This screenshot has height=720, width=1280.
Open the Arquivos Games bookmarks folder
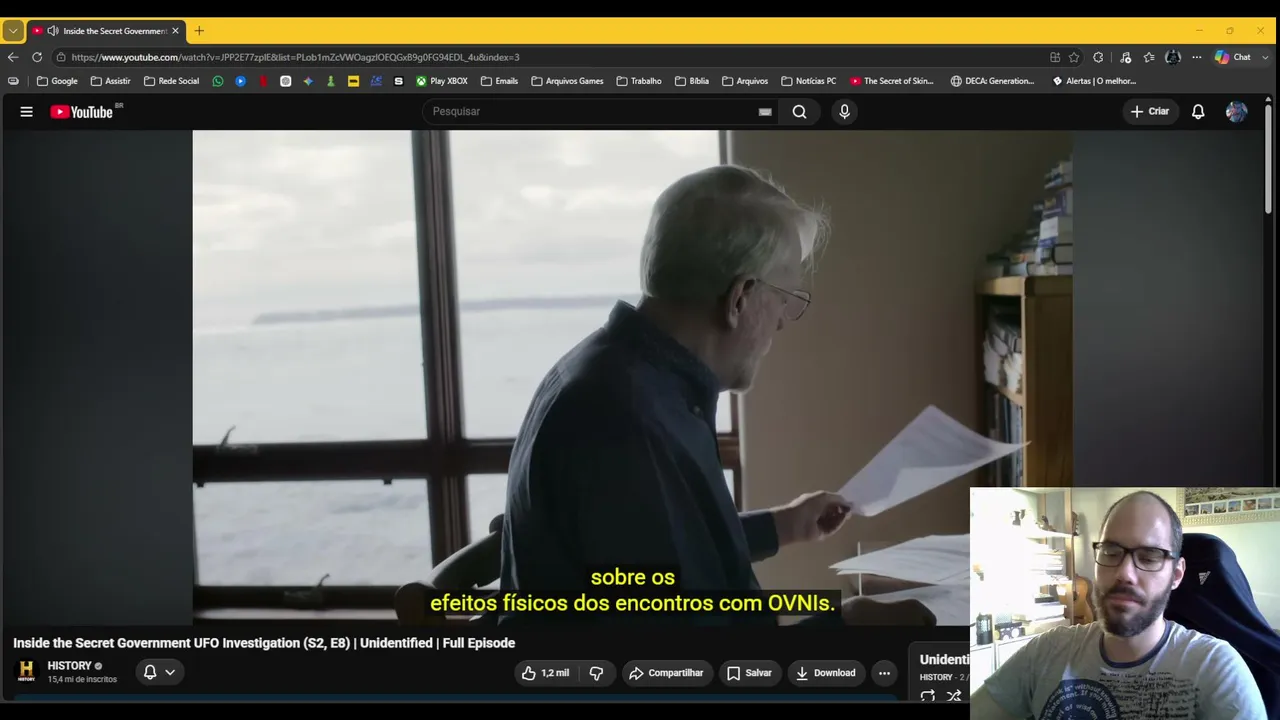(x=567, y=81)
